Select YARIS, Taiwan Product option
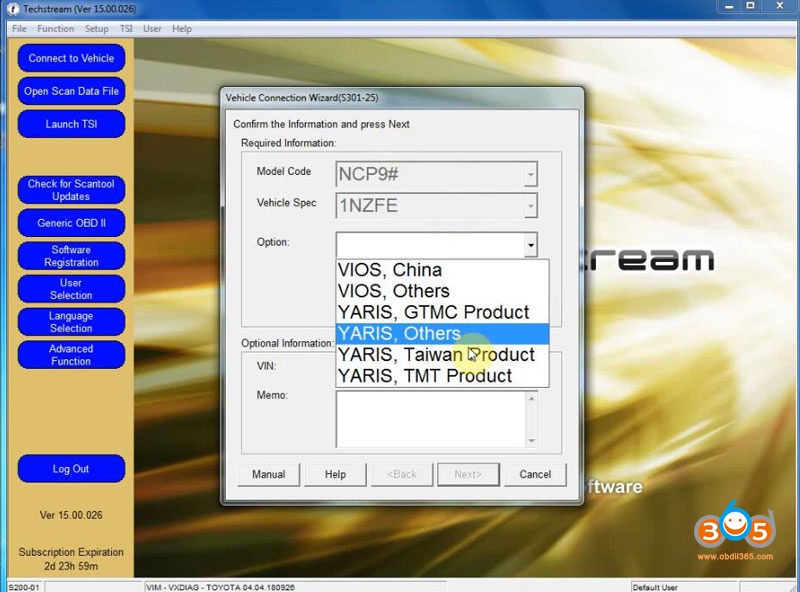This screenshot has width=800, height=592. [x=442, y=354]
